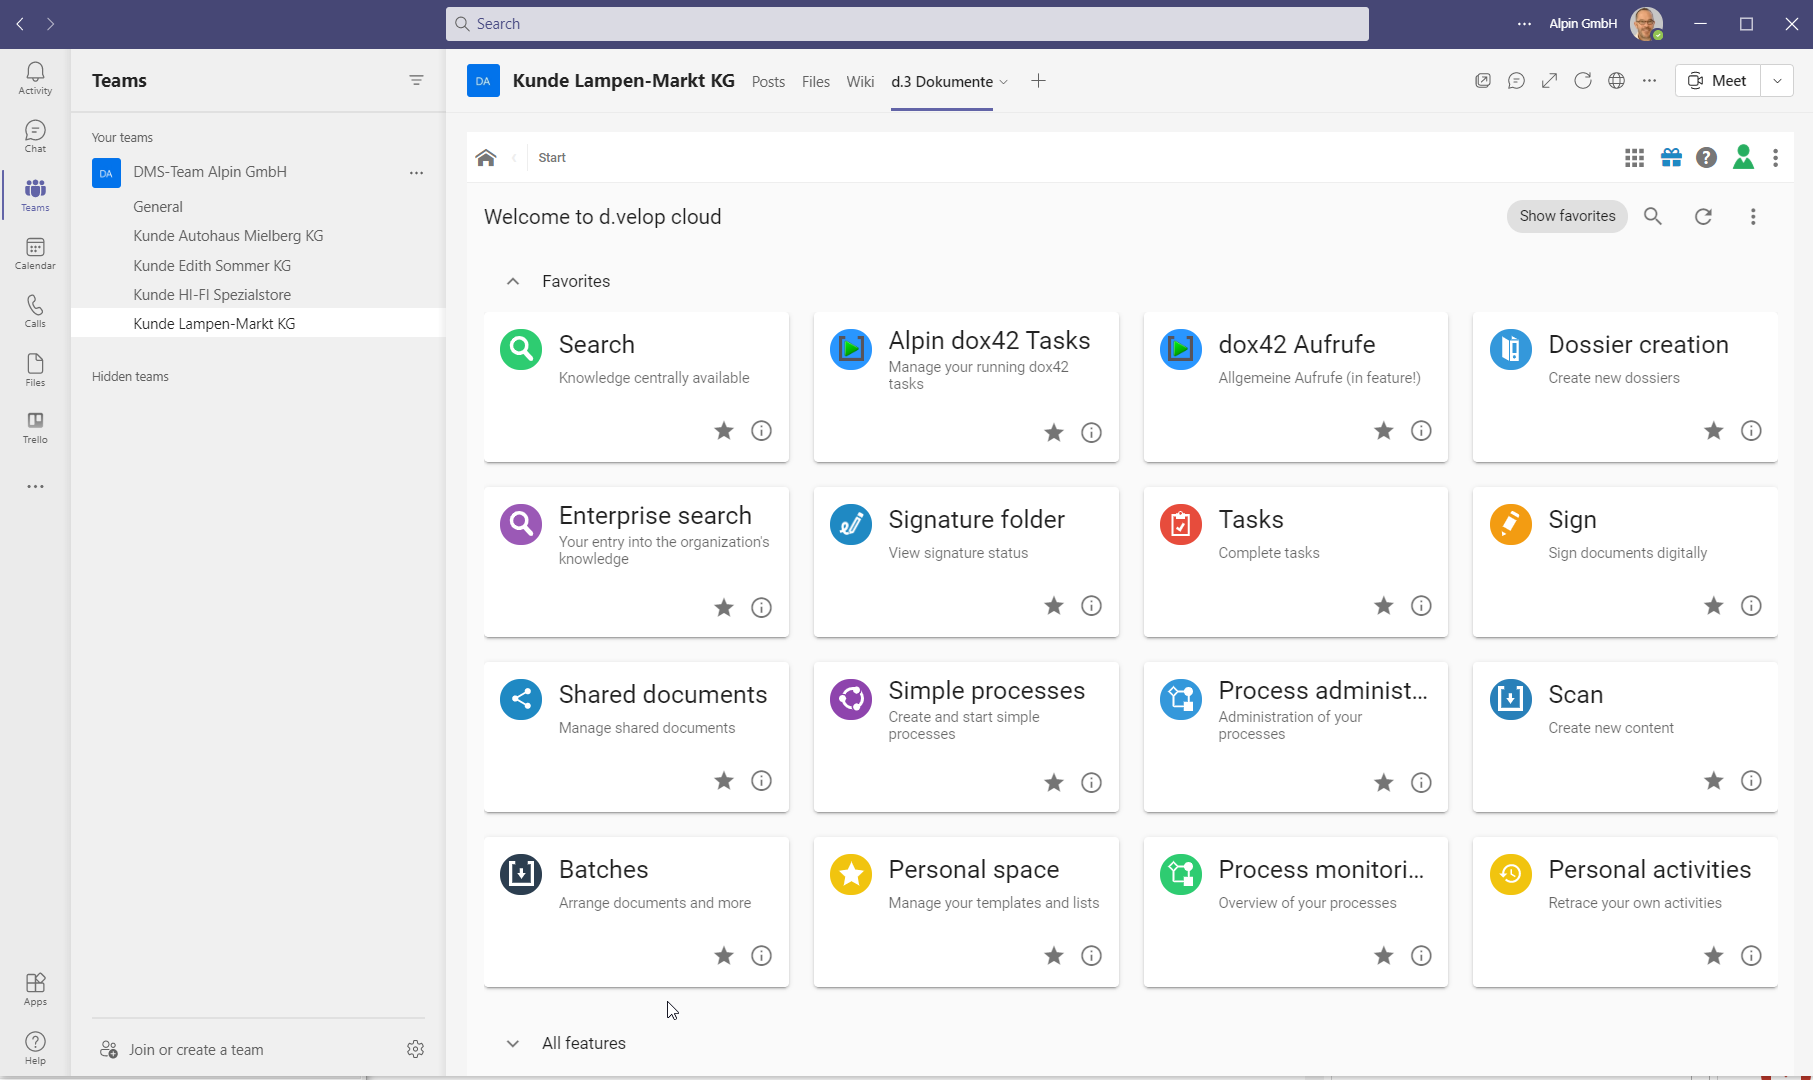Open tab conversation icon

tap(1516, 81)
